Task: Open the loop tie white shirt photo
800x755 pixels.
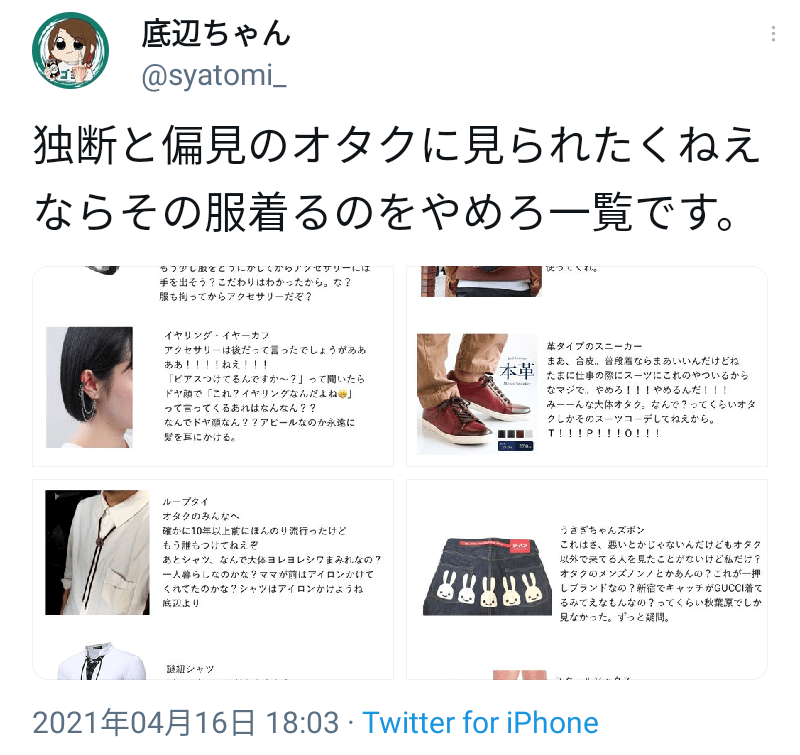Action: [97, 552]
